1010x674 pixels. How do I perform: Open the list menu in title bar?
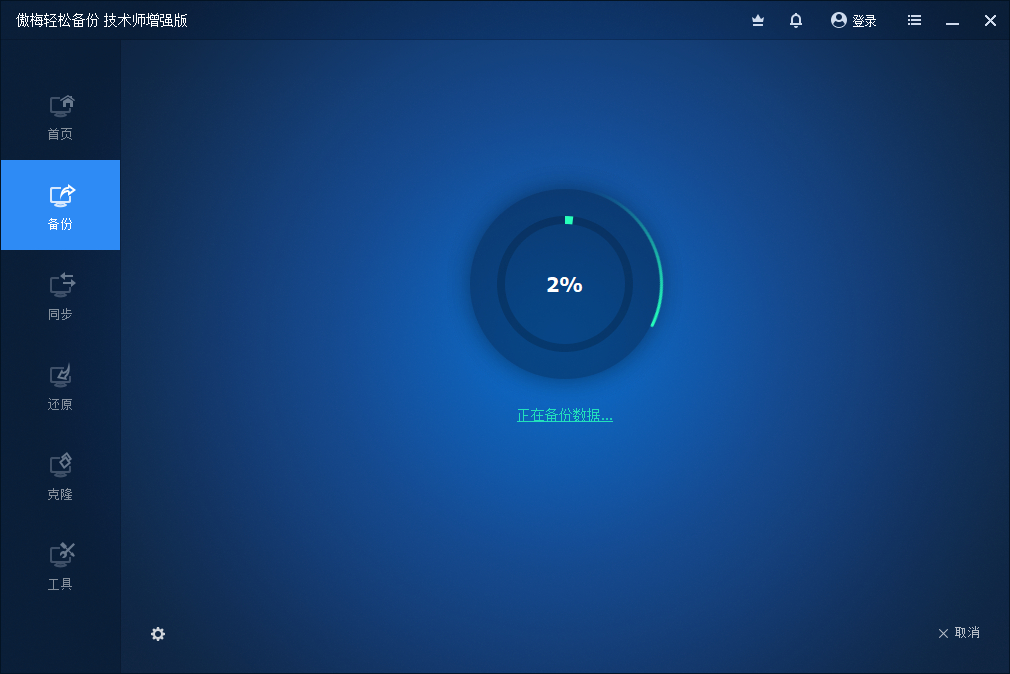click(x=914, y=21)
